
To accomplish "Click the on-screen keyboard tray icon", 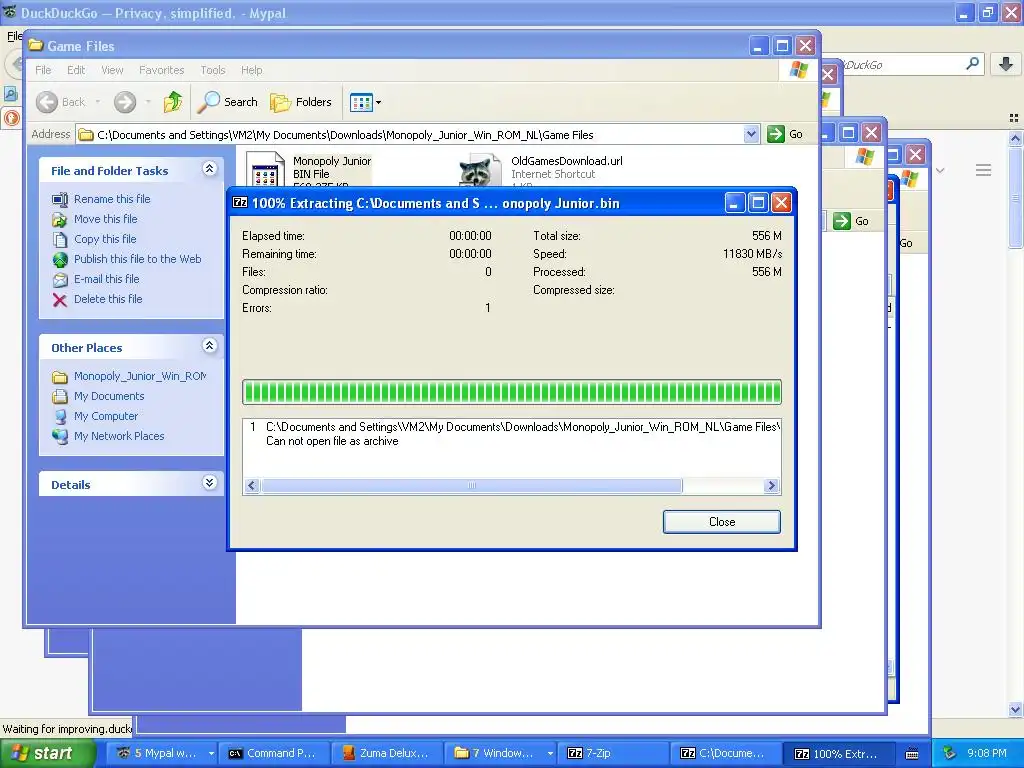I will pyautogui.click(x=912, y=754).
